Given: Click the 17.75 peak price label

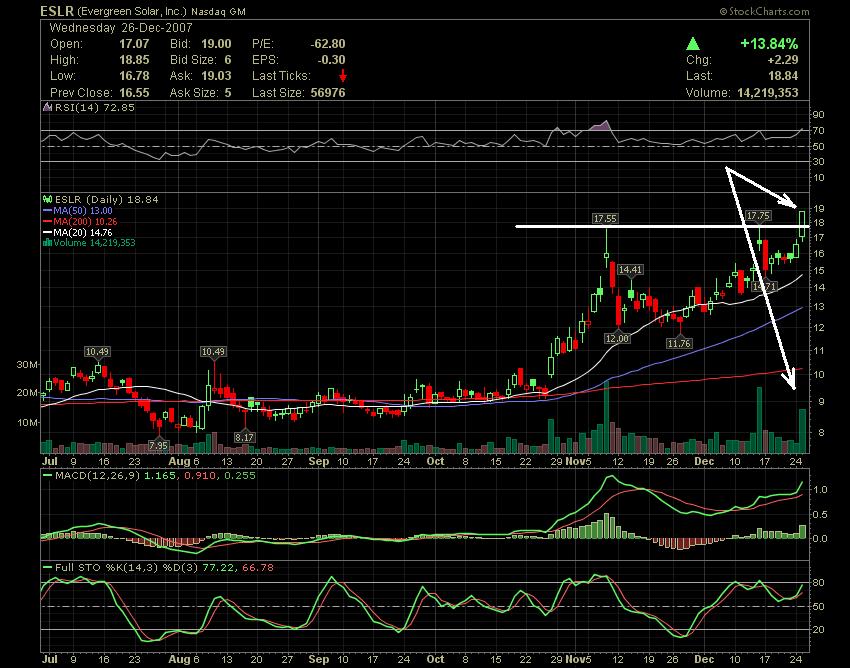Looking at the screenshot, I should click(x=758, y=216).
